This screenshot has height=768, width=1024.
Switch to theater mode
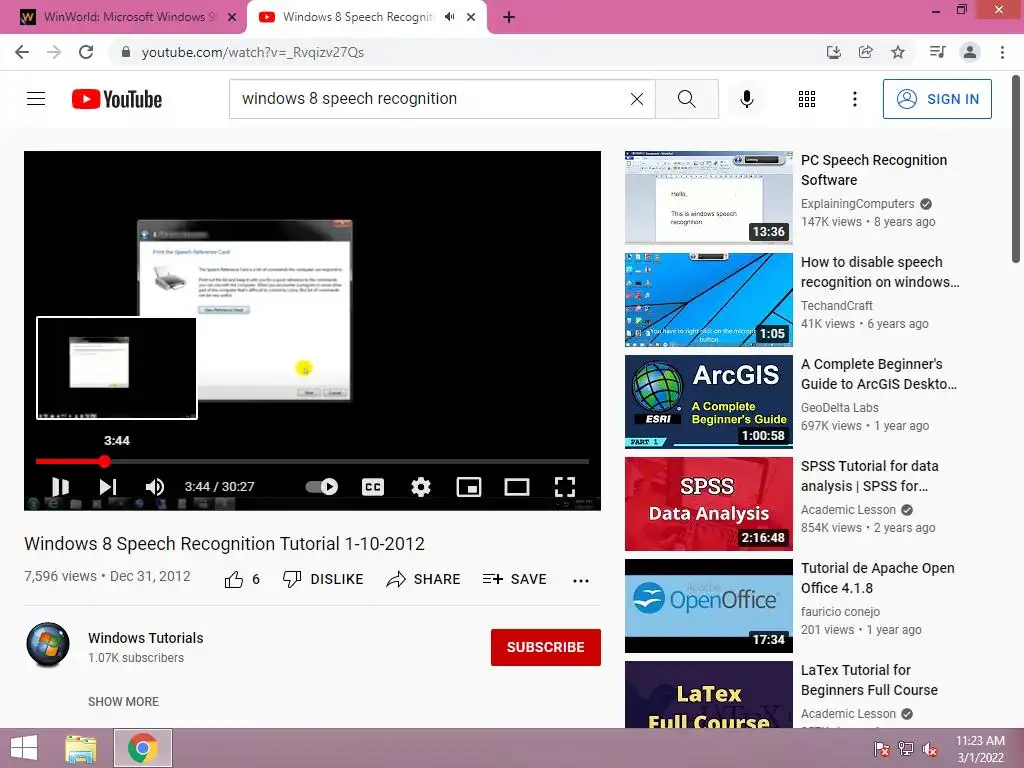(x=517, y=487)
